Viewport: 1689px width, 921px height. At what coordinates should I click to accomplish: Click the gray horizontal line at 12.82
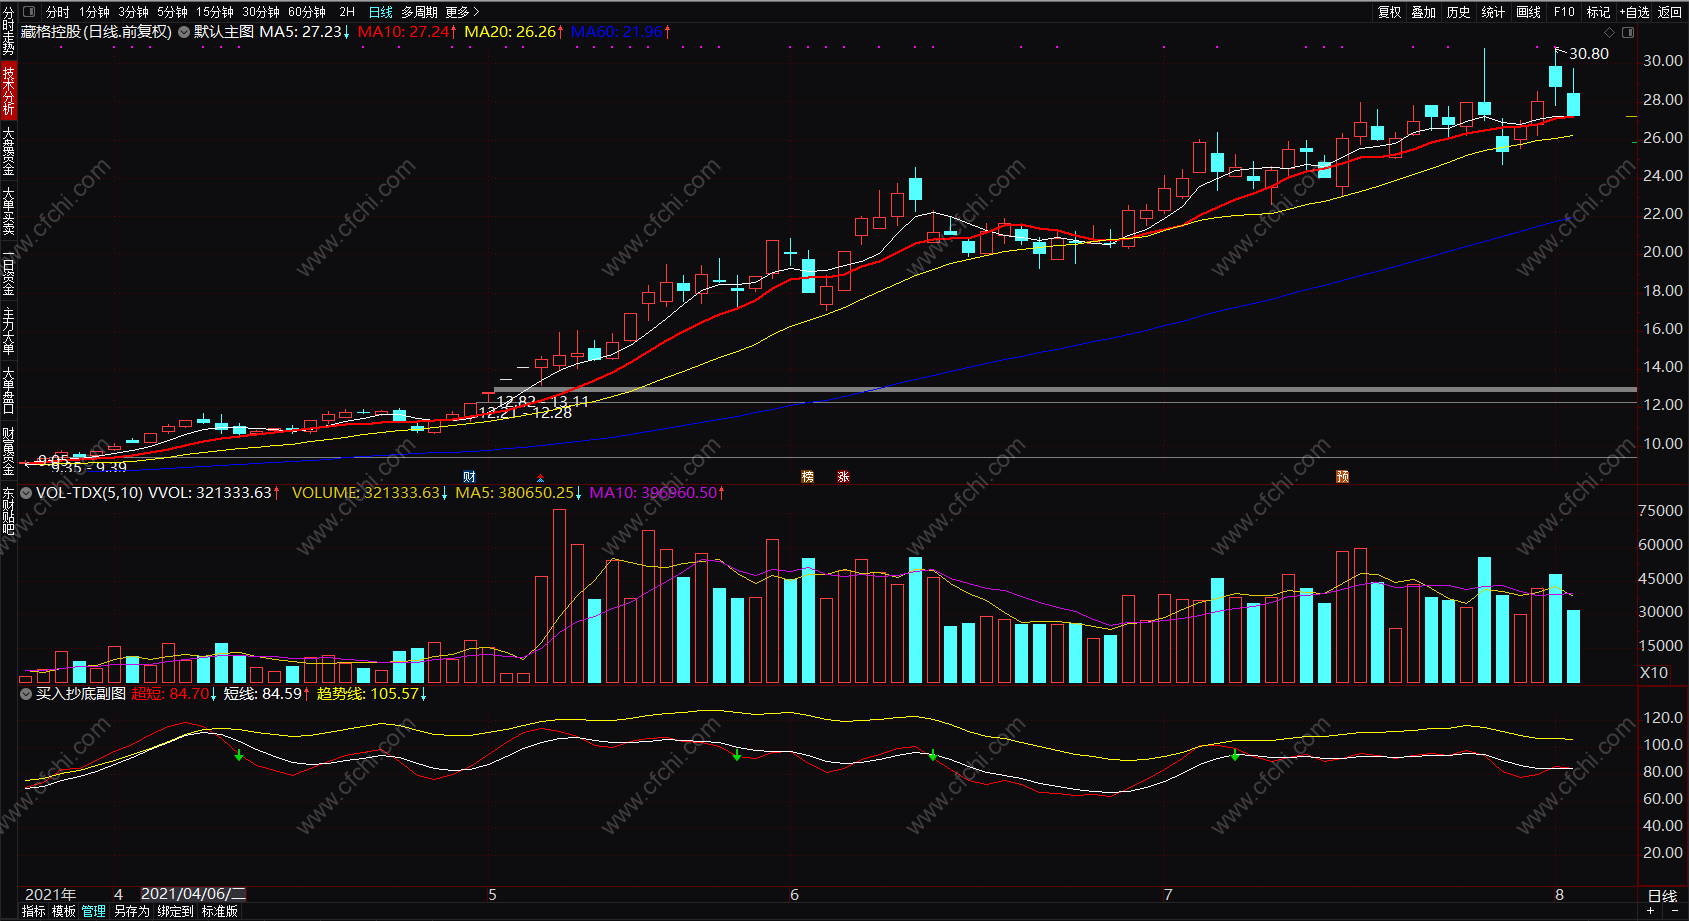[x=1066, y=390]
